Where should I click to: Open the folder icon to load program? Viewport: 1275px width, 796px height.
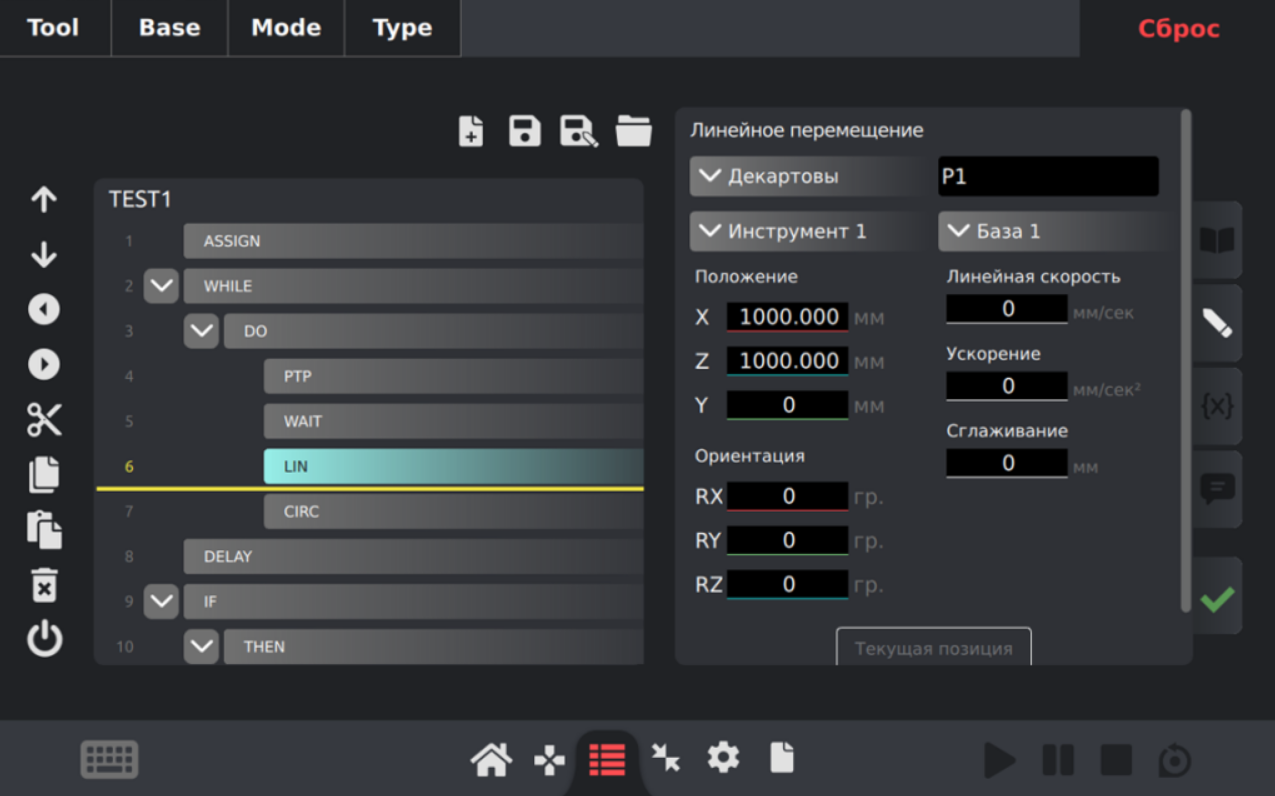click(633, 131)
